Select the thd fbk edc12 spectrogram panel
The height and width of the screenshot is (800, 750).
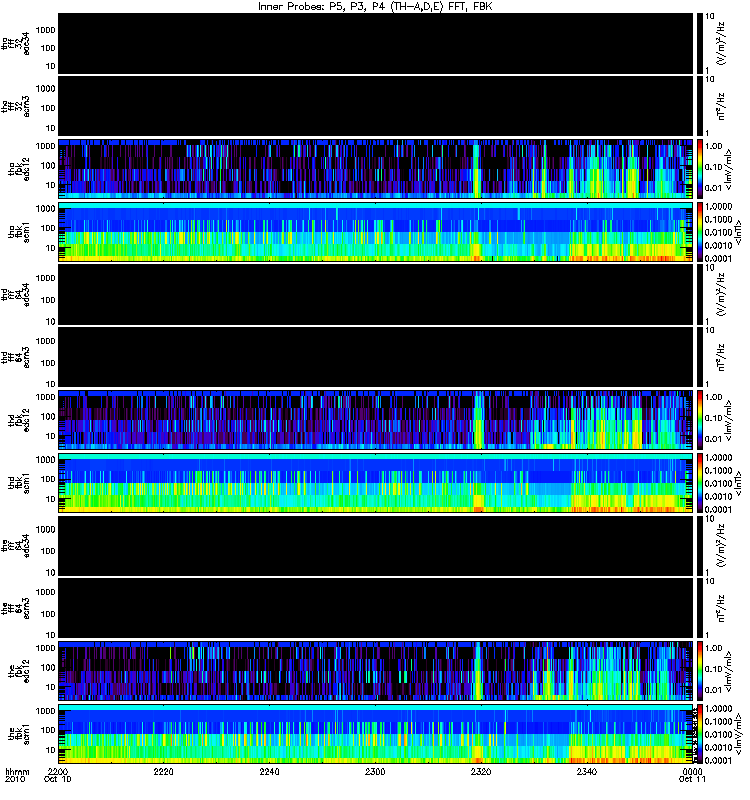tap(376, 420)
